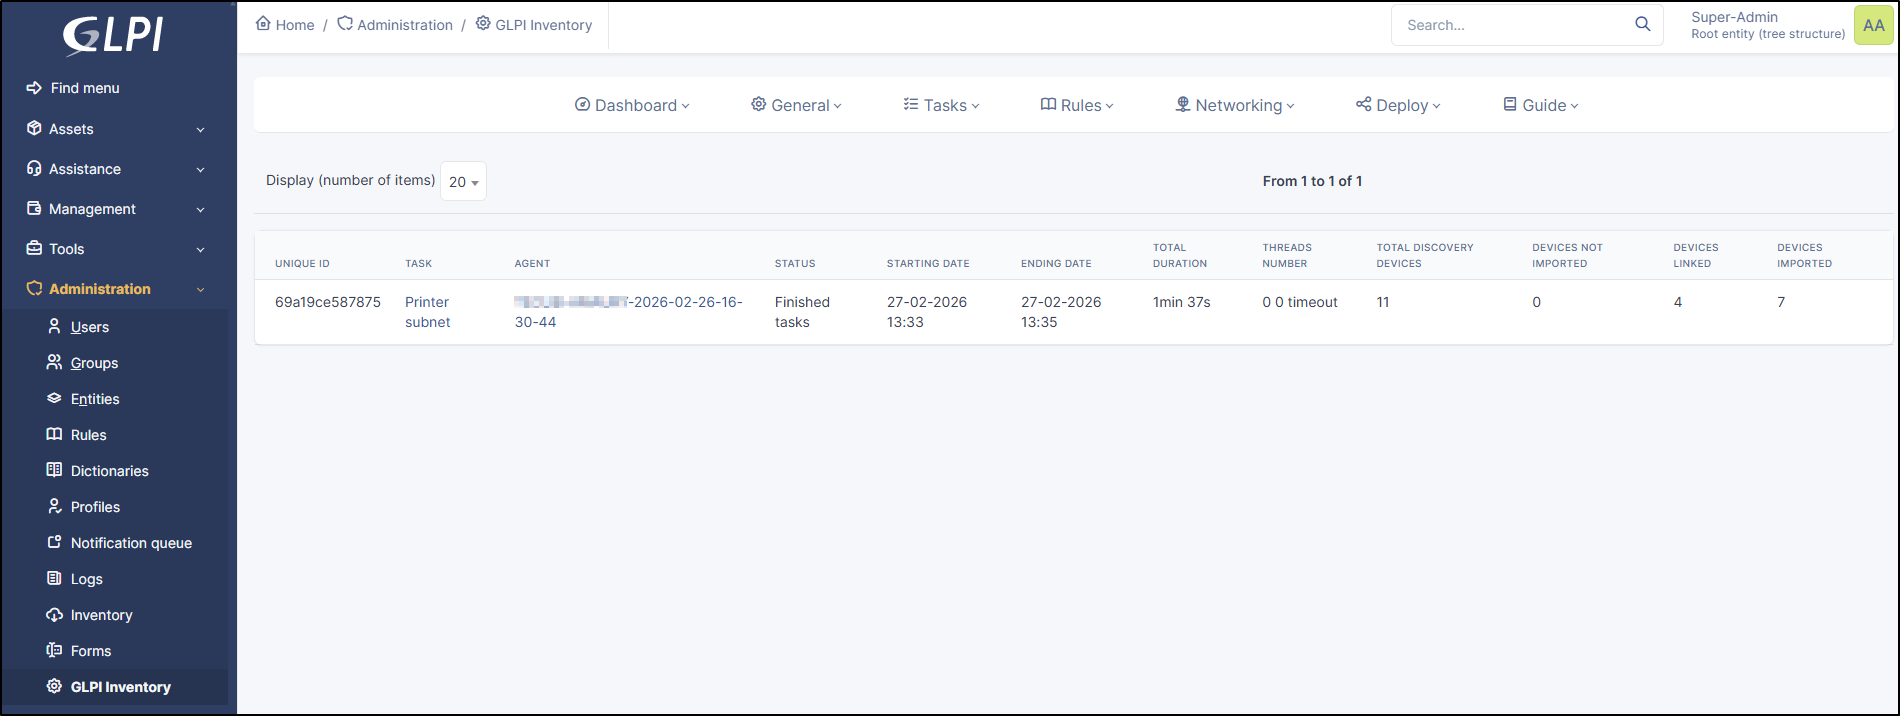The width and height of the screenshot is (1900, 716).
Task: Open the Tasks dropdown menu
Action: coord(941,105)
